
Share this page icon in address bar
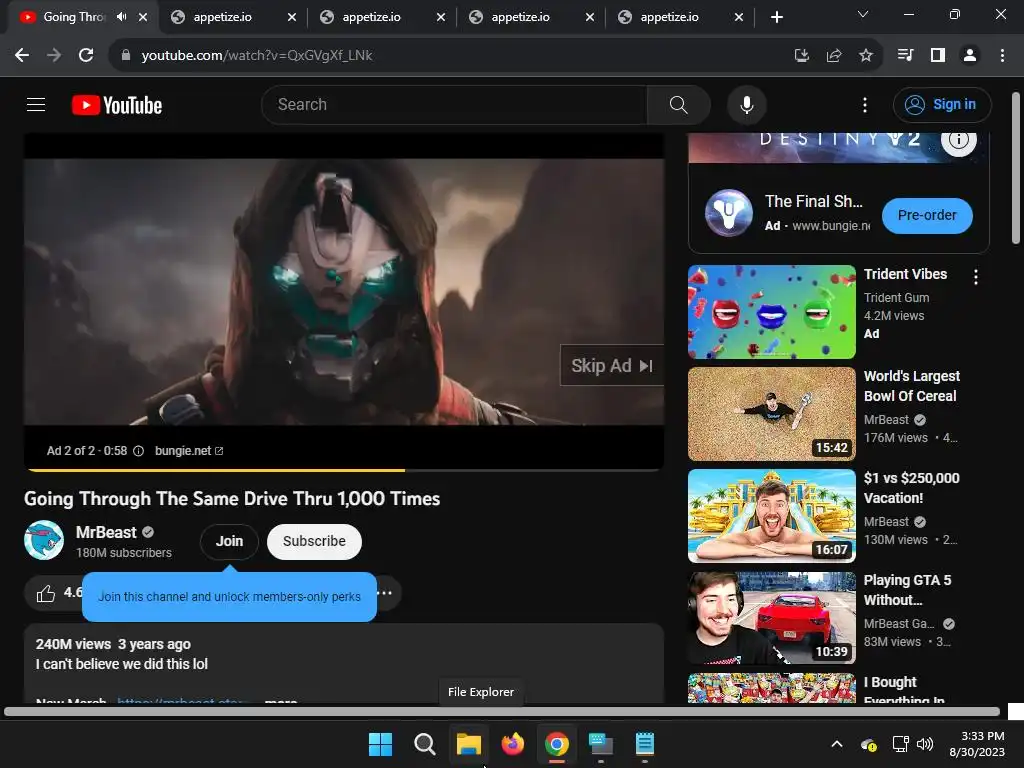pyautogui.click(x=834, y=56)
